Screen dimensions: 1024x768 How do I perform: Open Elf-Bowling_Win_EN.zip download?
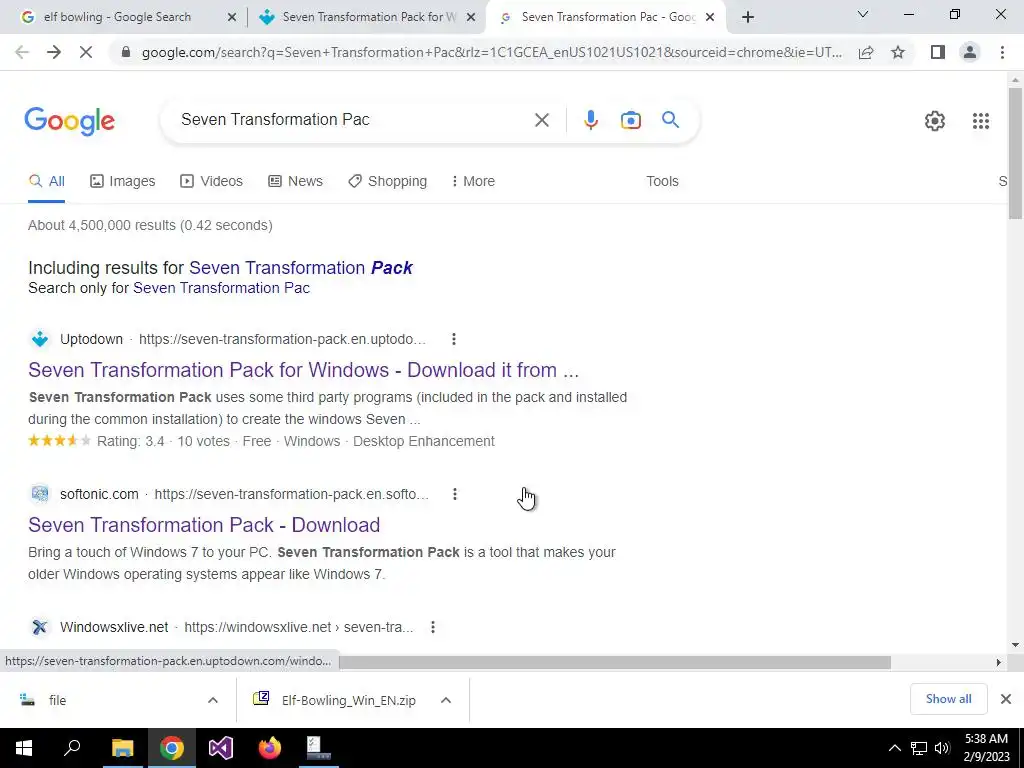point(335,700)
